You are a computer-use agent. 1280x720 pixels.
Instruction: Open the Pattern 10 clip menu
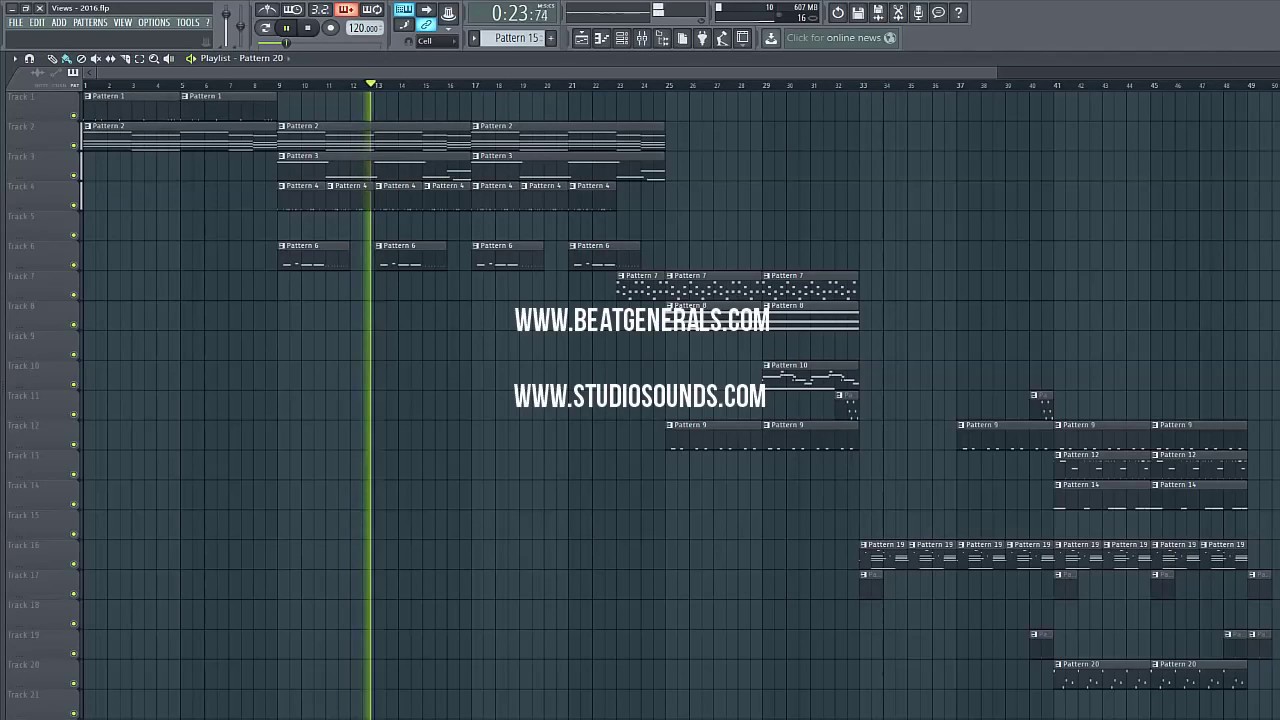[767, 365]
